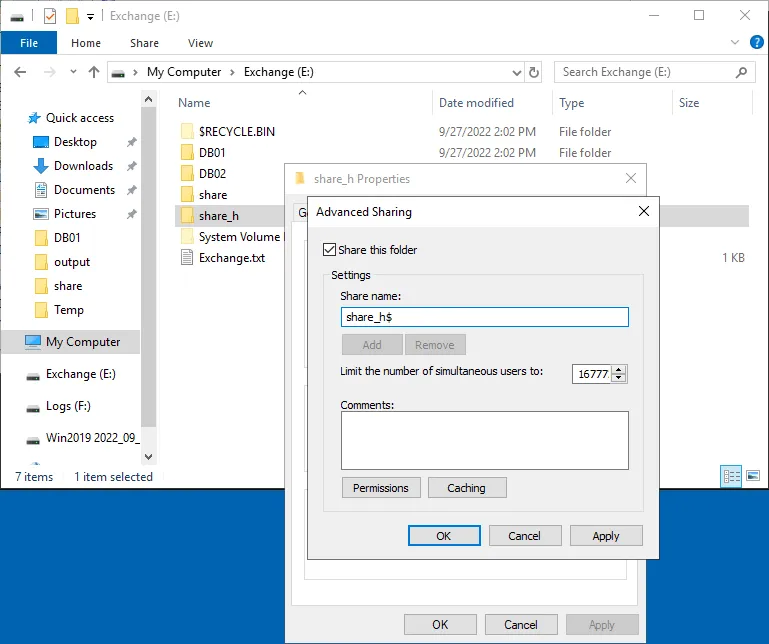This screenshot has height=644, width=769.
Task: Click the Share name text field
Action: tap(484, 317)
